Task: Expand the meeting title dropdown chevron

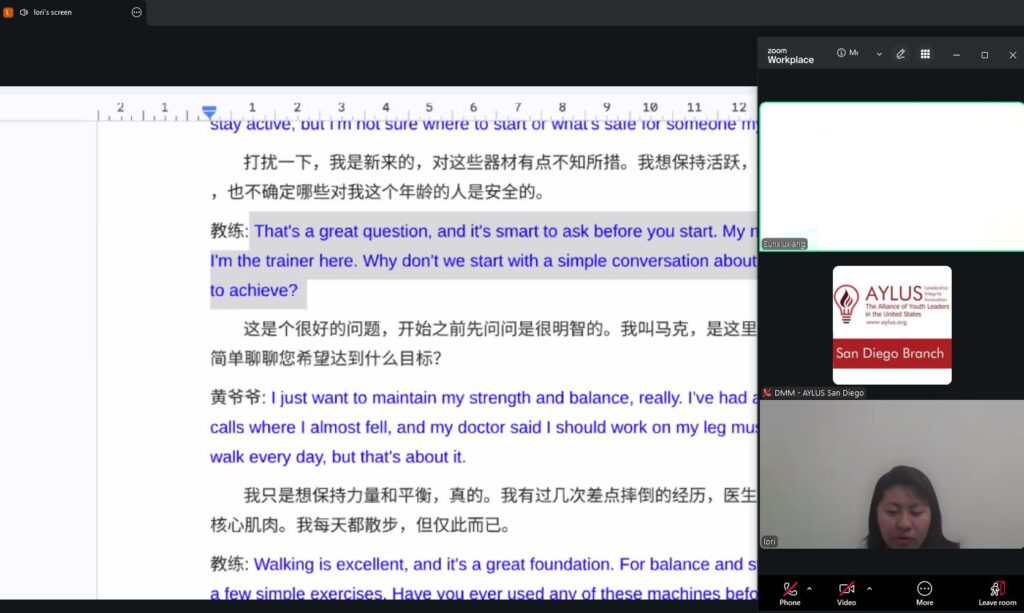Action: tap(879, 54)
